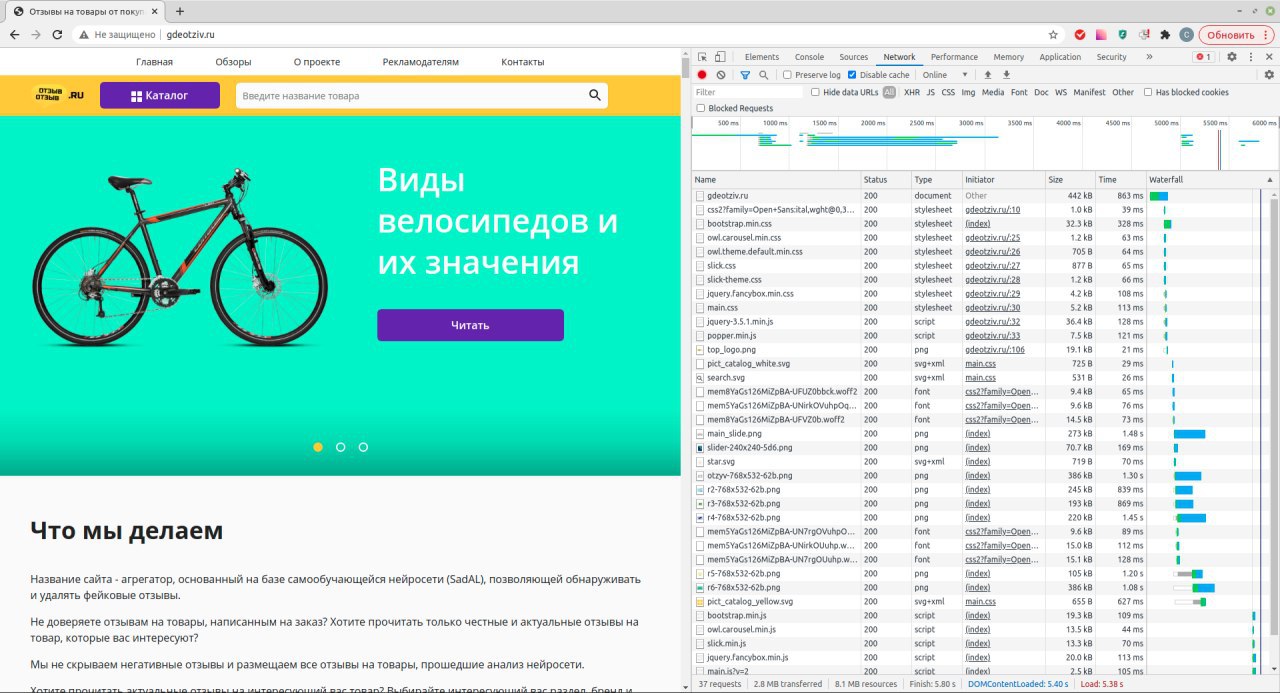Sort by Waterfall column arrow
This screenshot has height=693, width=1280.
point(1270,179)
